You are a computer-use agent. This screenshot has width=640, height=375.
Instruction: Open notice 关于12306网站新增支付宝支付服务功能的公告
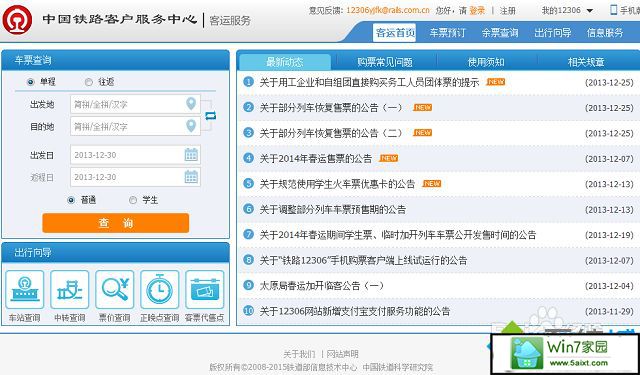pyautogui.click(x=355, y=311)
